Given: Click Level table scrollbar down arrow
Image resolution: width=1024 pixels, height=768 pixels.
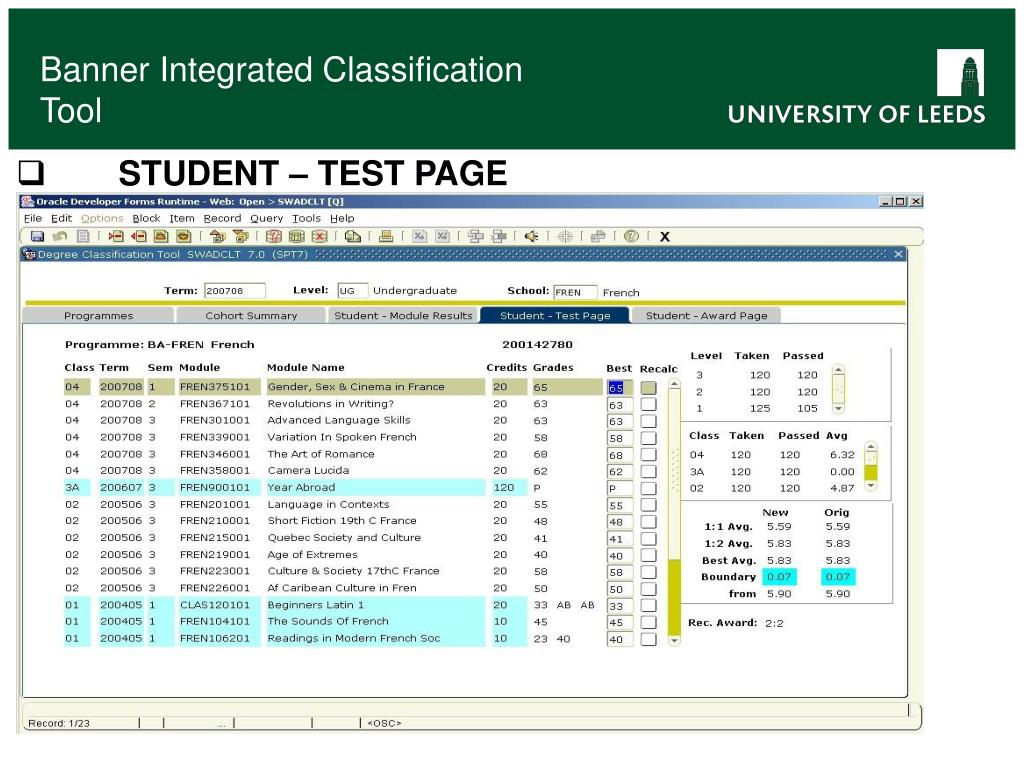Looking at the screenshot, I should coord(839,409).
